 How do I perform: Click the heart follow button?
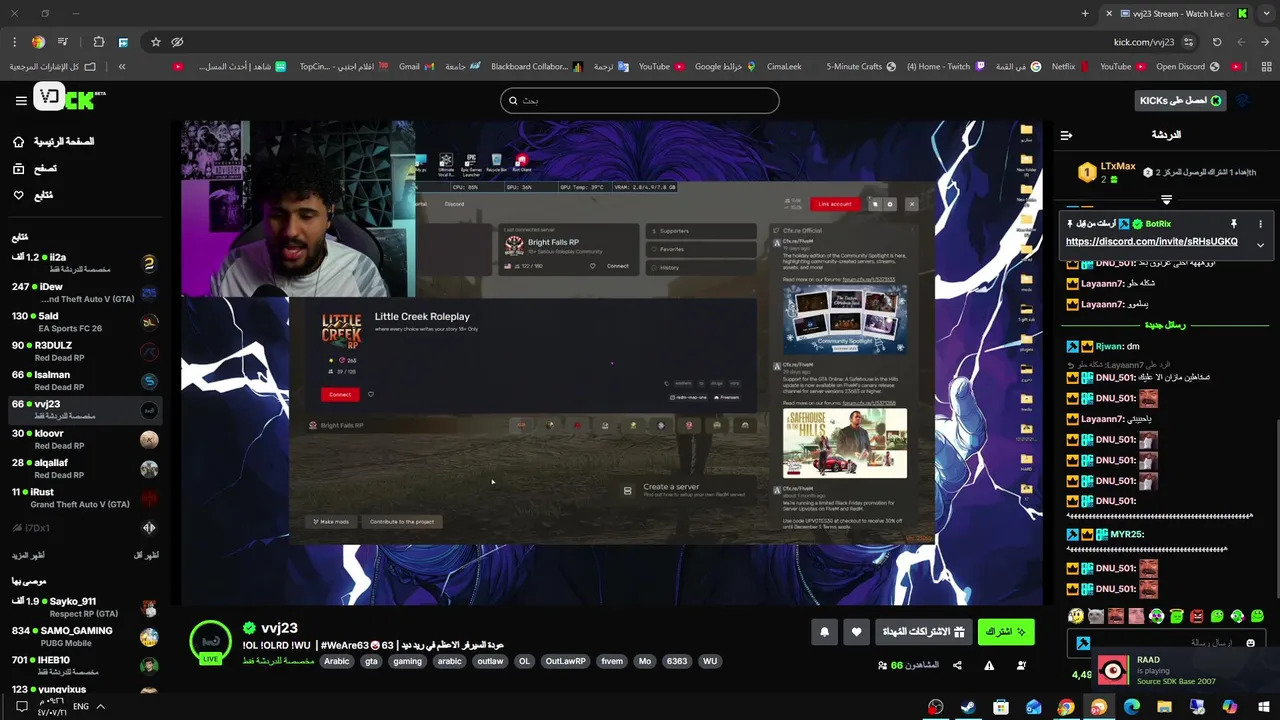click(x=856, y=632)
